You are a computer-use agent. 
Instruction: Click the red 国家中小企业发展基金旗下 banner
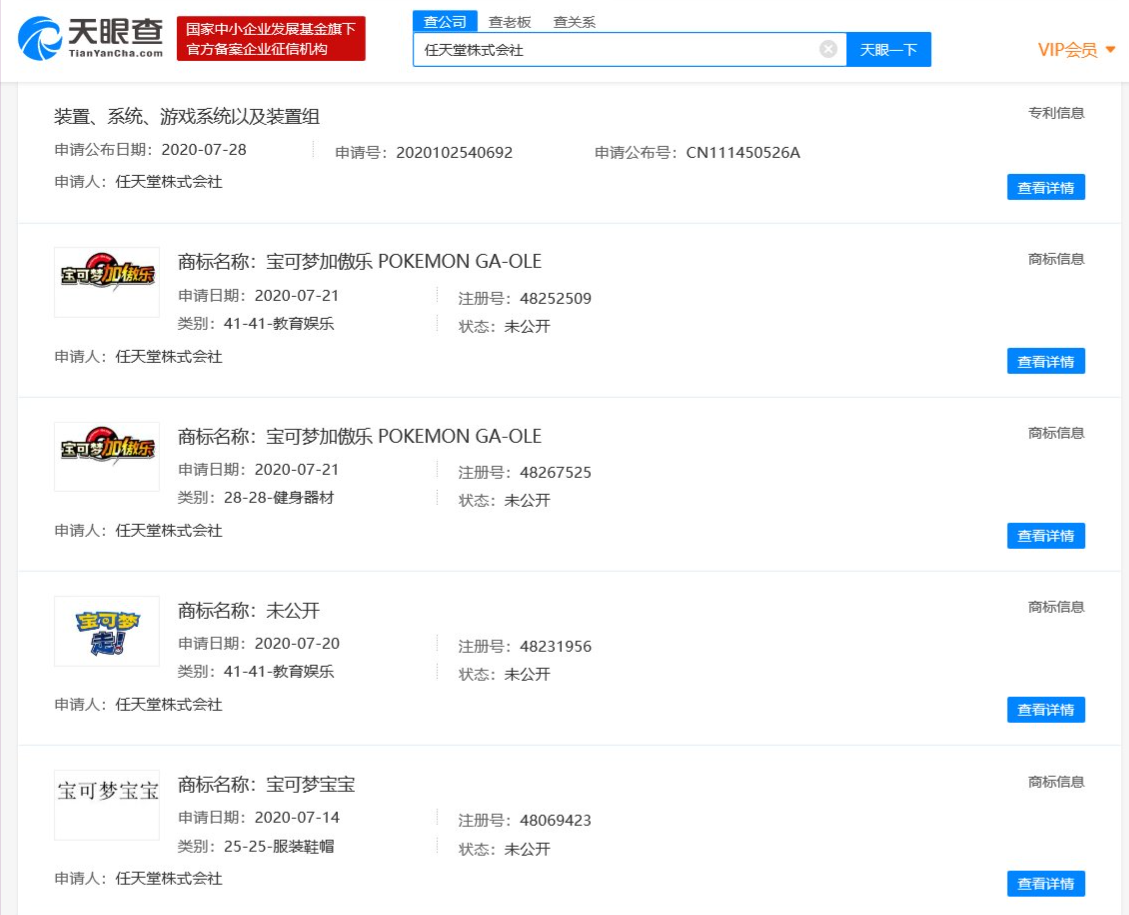[x=271, y=39]
